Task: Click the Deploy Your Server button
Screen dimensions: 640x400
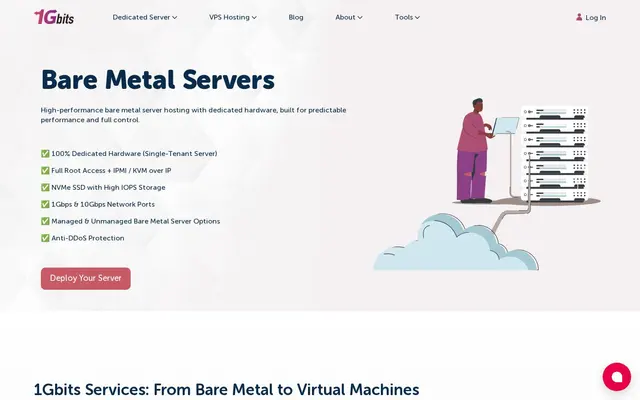Action: pos(86,278)
